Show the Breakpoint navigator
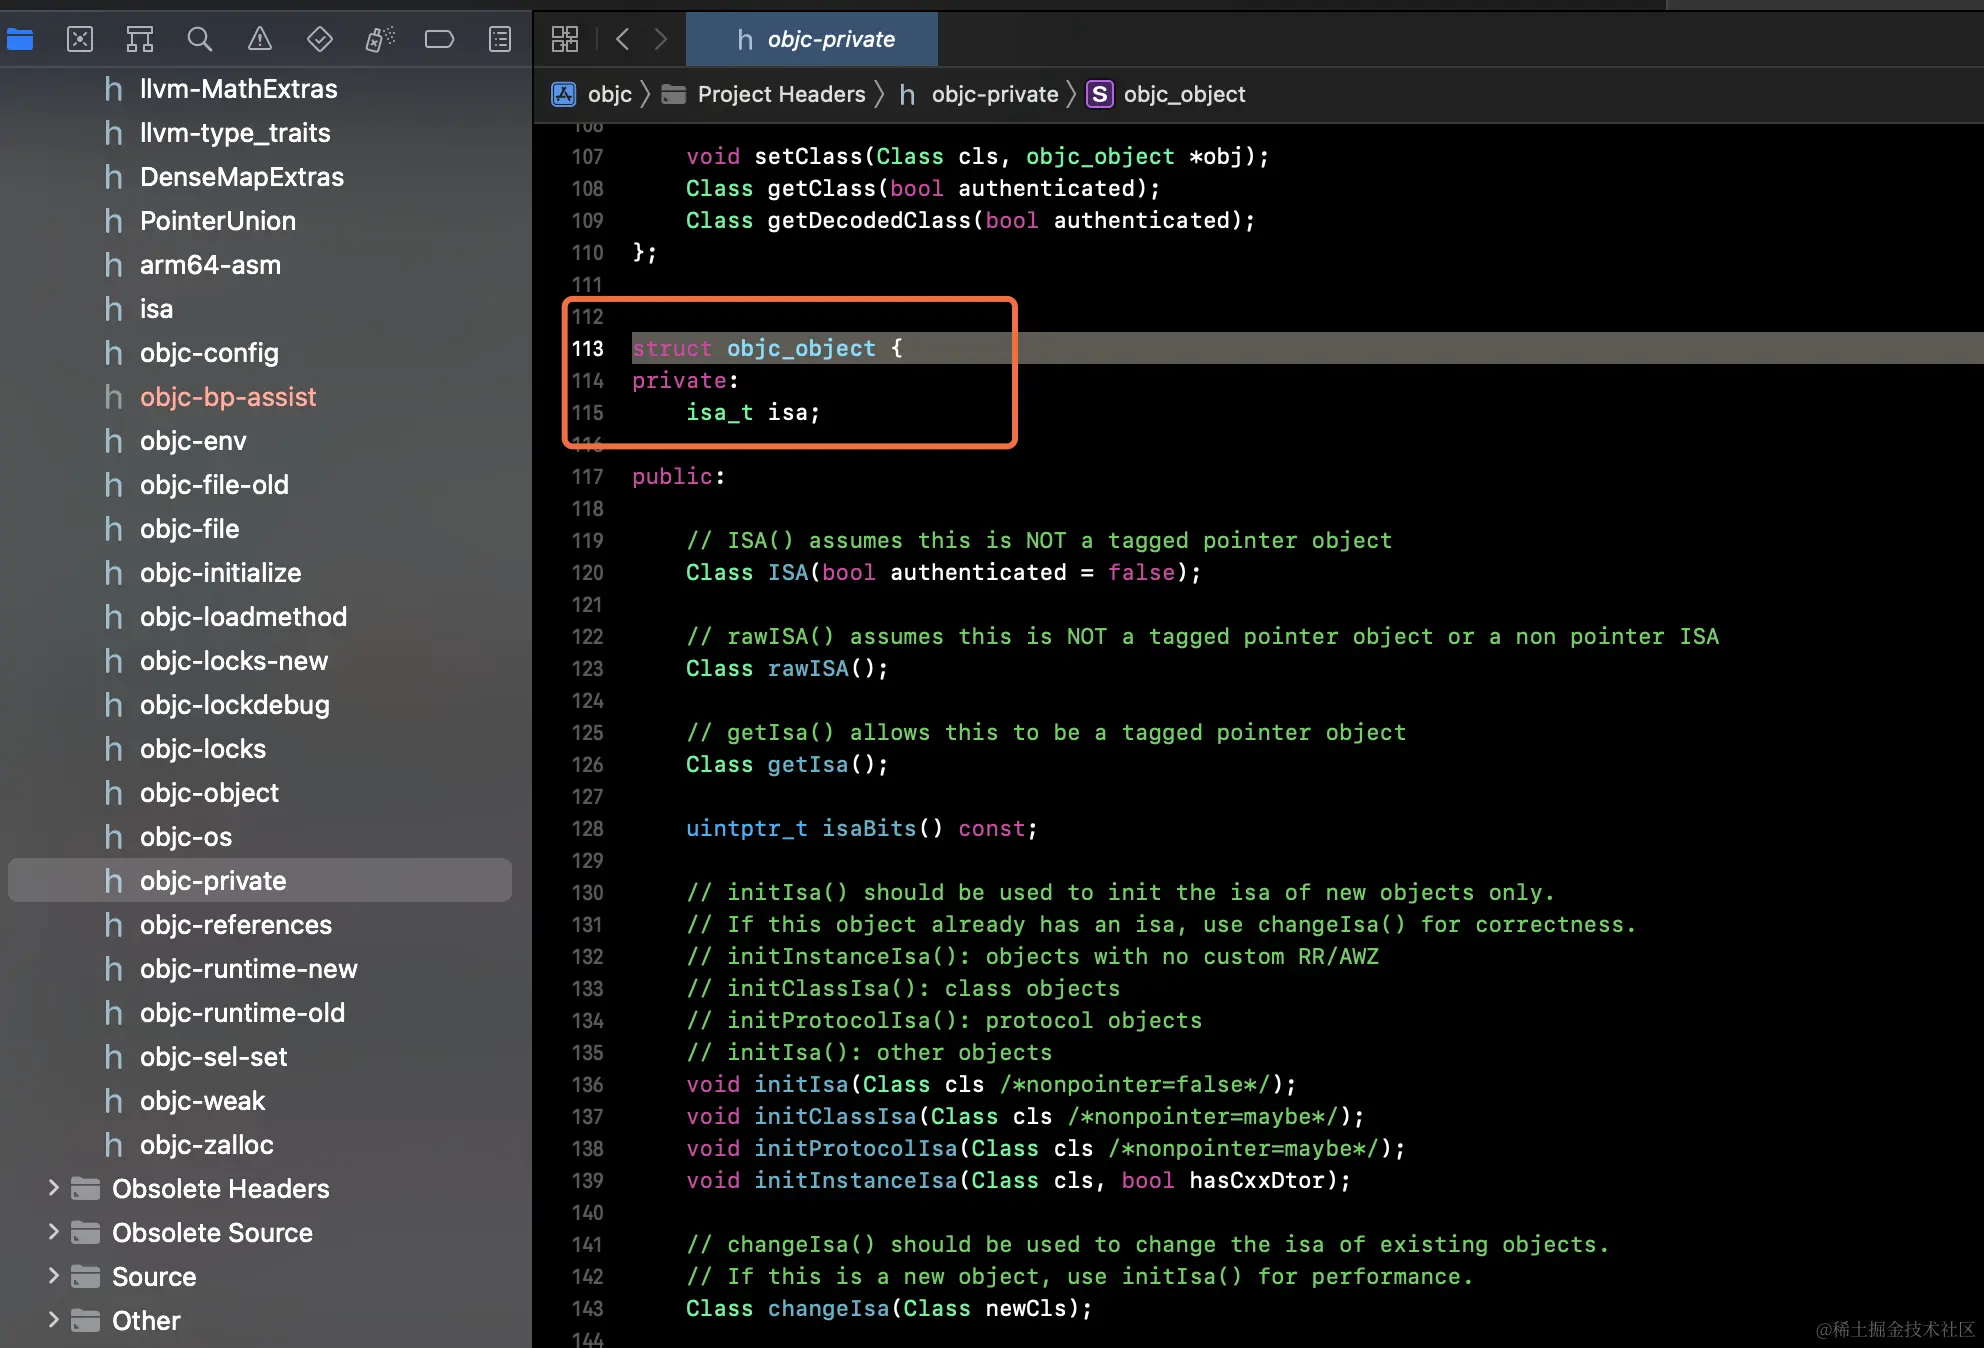This screenshot has width=1984, height=1348. [x=439, y=40]
